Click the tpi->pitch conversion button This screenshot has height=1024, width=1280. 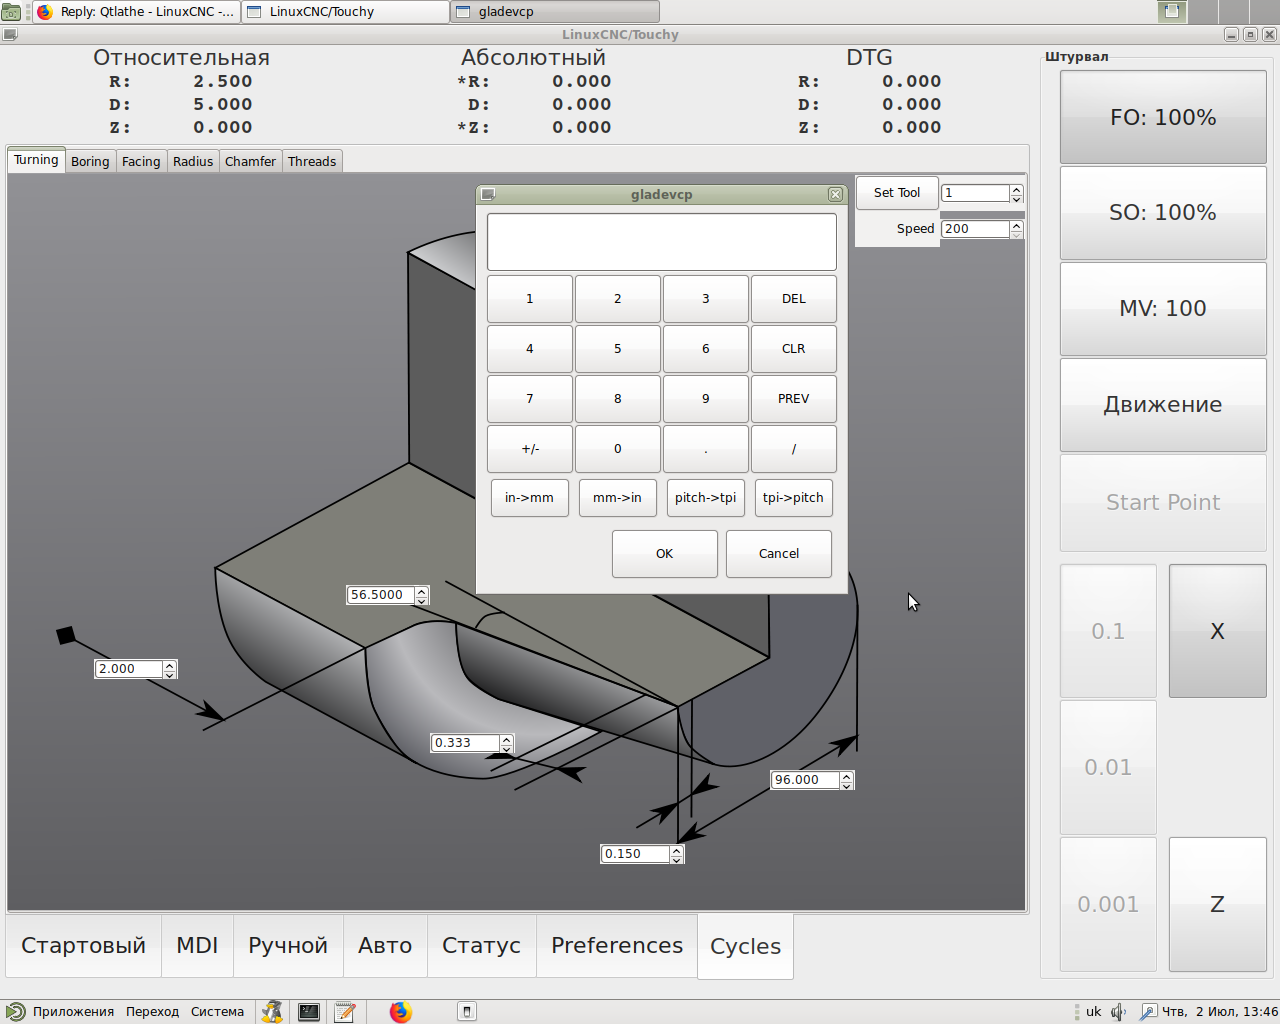point(794,498)
